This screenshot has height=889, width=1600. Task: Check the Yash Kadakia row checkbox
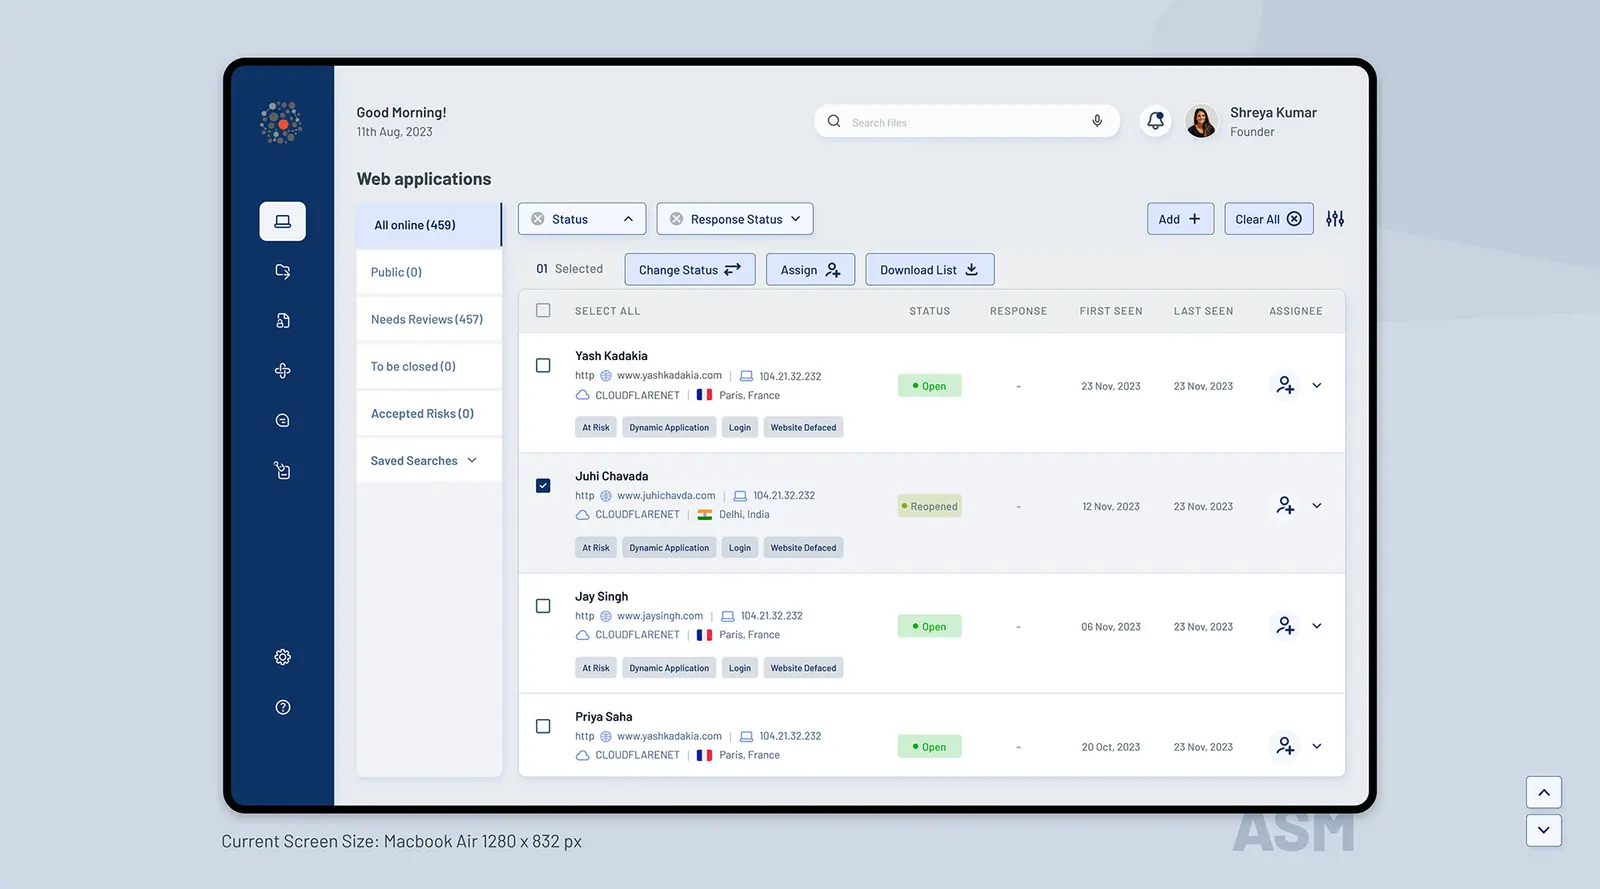[543, 366]
